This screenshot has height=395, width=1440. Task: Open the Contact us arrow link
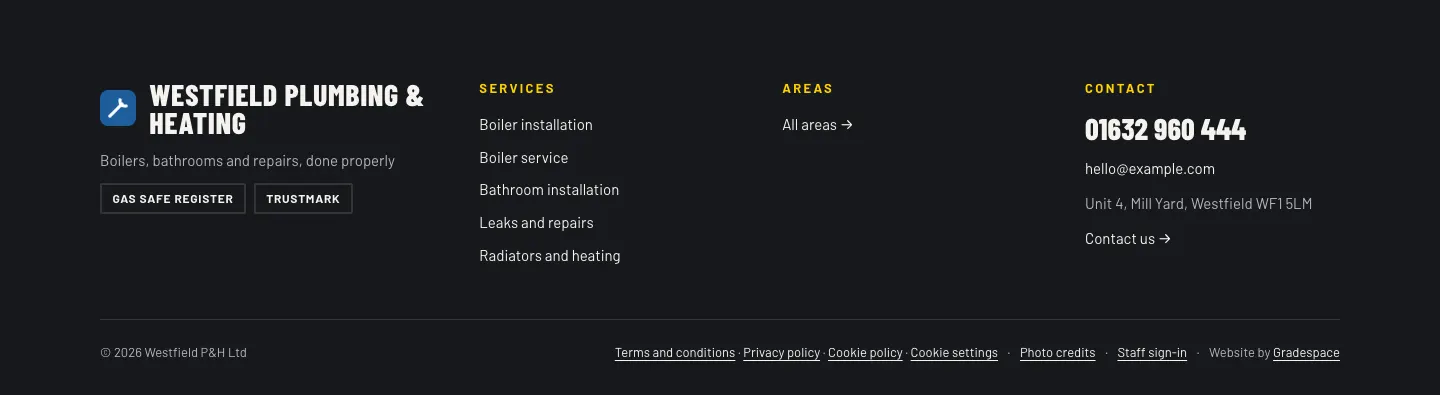[x=1128, y=239]
